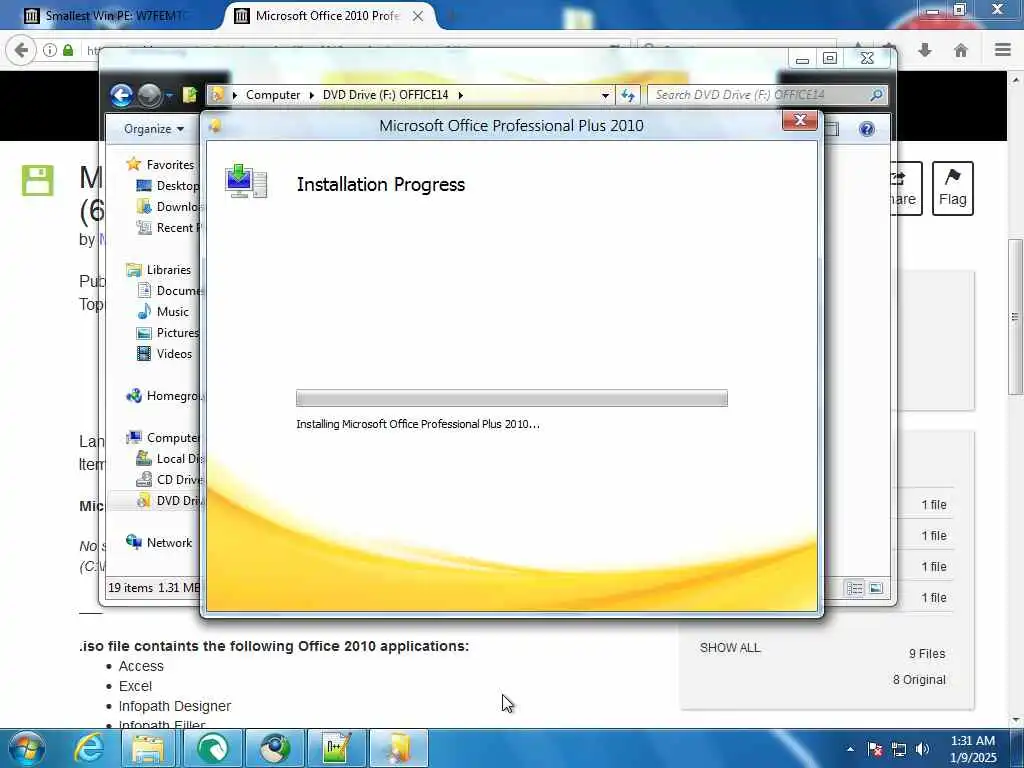Open the Windows Start orb
The image size is (1024, 768).
pos(27,748)
